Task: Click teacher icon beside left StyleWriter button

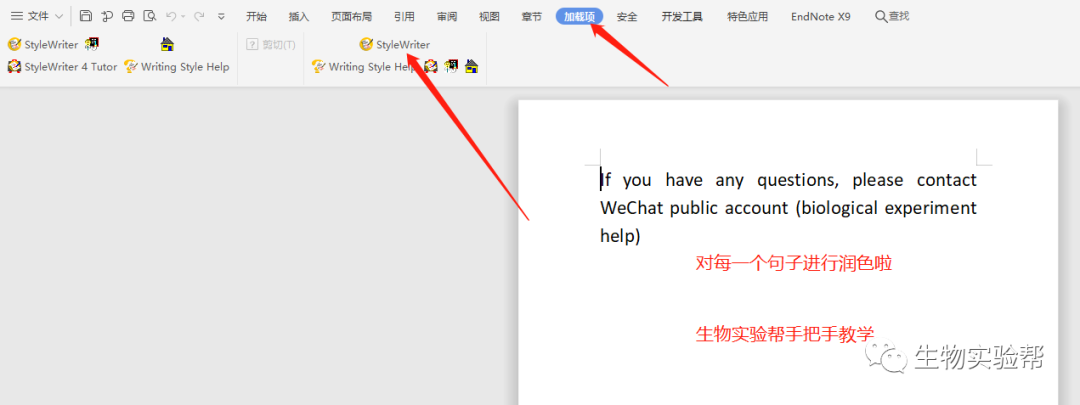Action: [92, 45]
